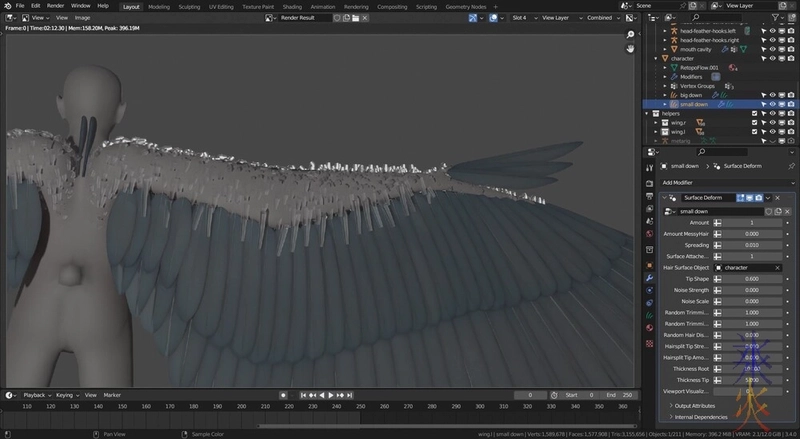Click the zoom magnifier icon in image viewer
The width and height of the screenshot is (800, 439).
(630, 34)
